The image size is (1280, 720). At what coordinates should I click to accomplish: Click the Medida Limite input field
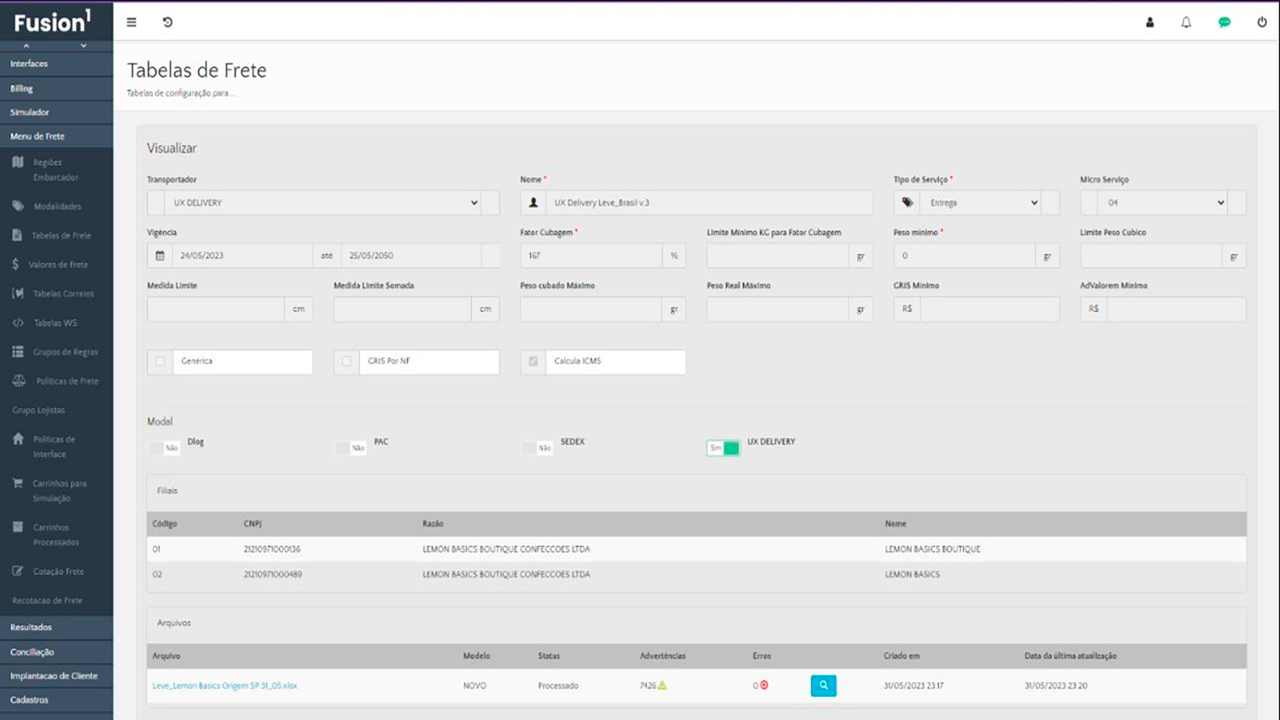click(216, 309)
